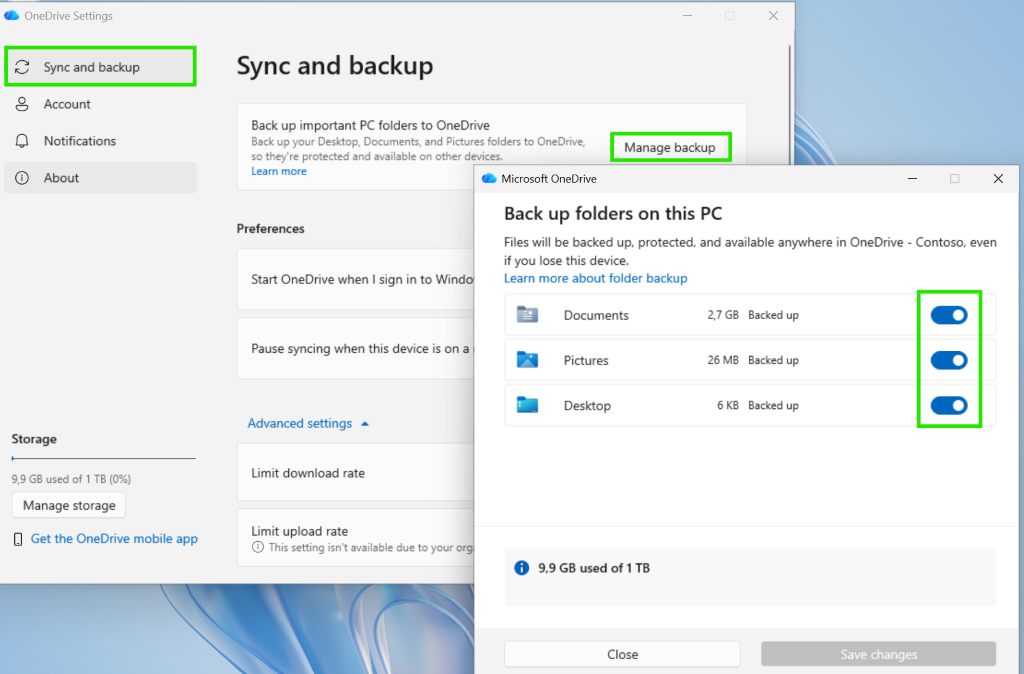Open Learn more about folder backup link
This screenshot has width=1024, height=674.
[x=596, y=278]
